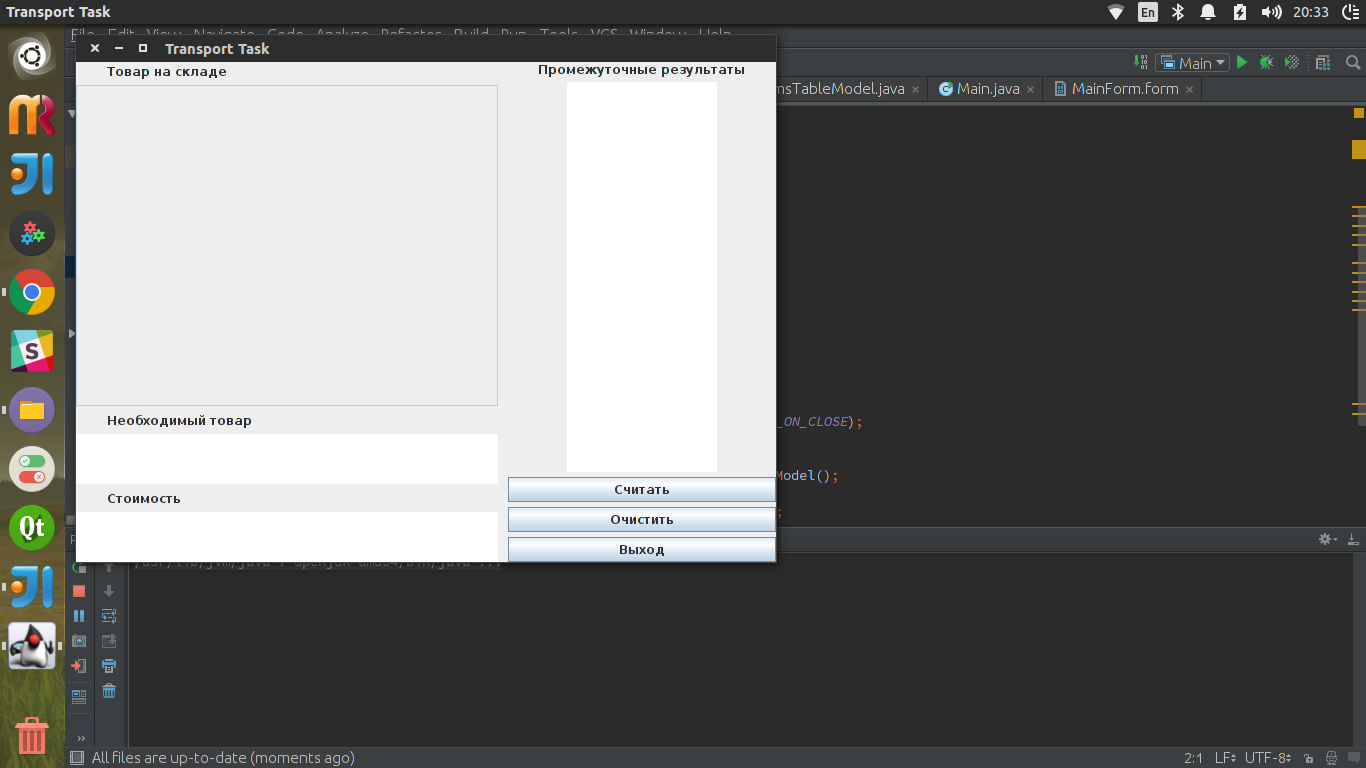Open the session power menu
1366x768 pixels.
[1349, 12]
